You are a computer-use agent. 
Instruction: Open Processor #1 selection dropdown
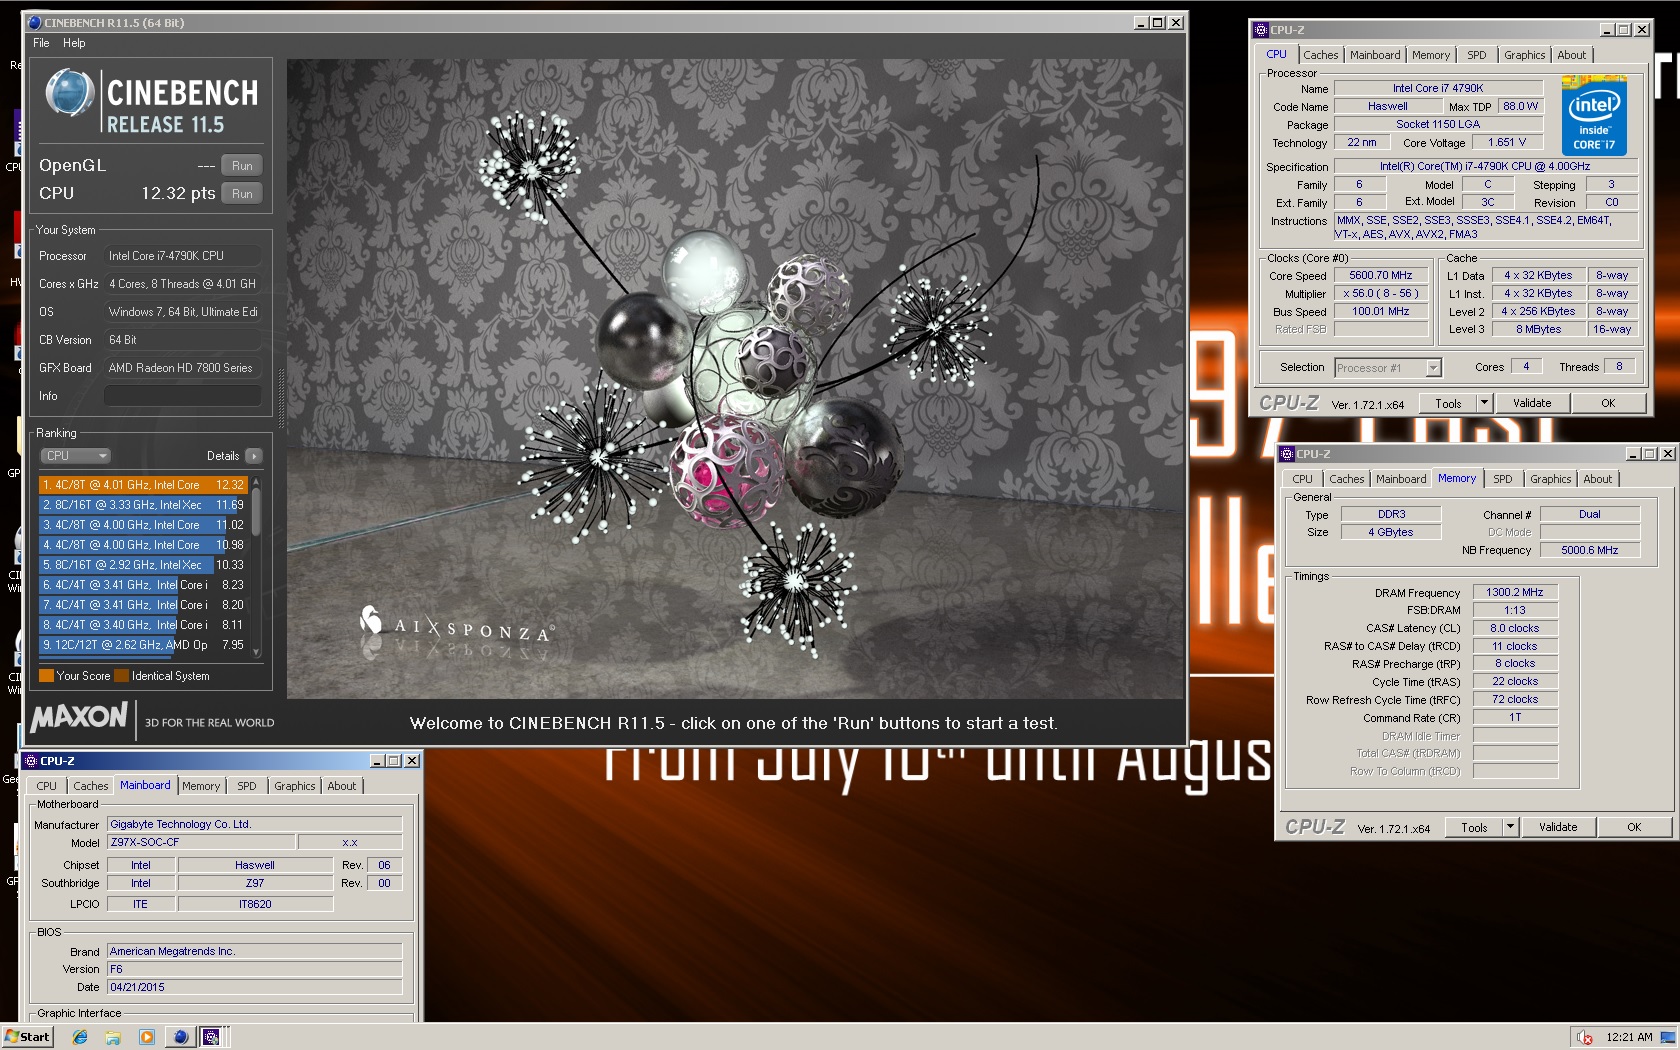pyautogui.click(x=1388, y=368)
